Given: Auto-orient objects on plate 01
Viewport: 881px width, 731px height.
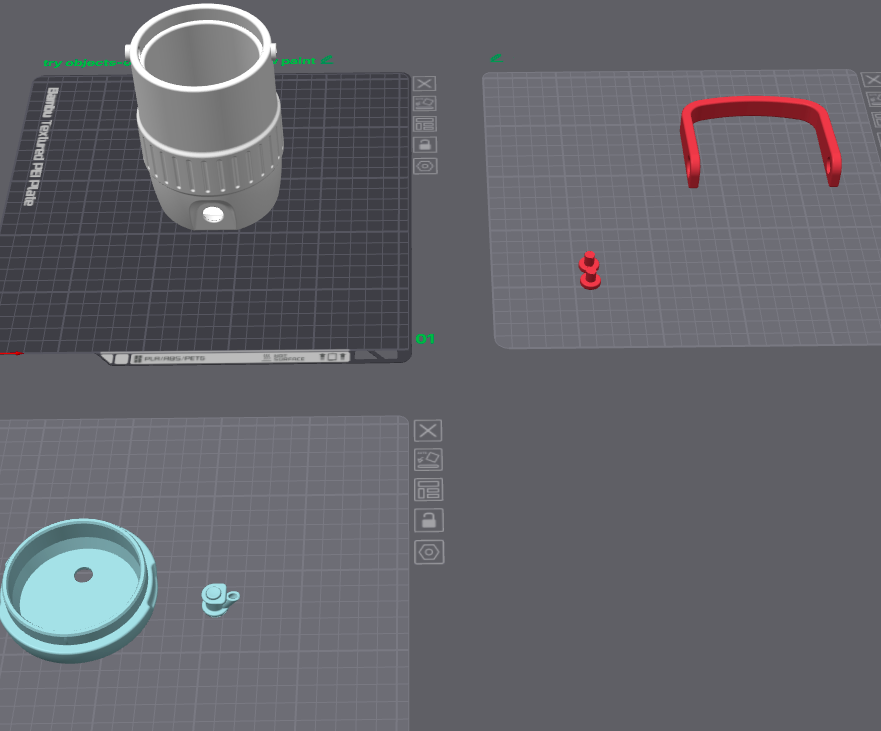Looking at the screenshot, I should [425, 103].
